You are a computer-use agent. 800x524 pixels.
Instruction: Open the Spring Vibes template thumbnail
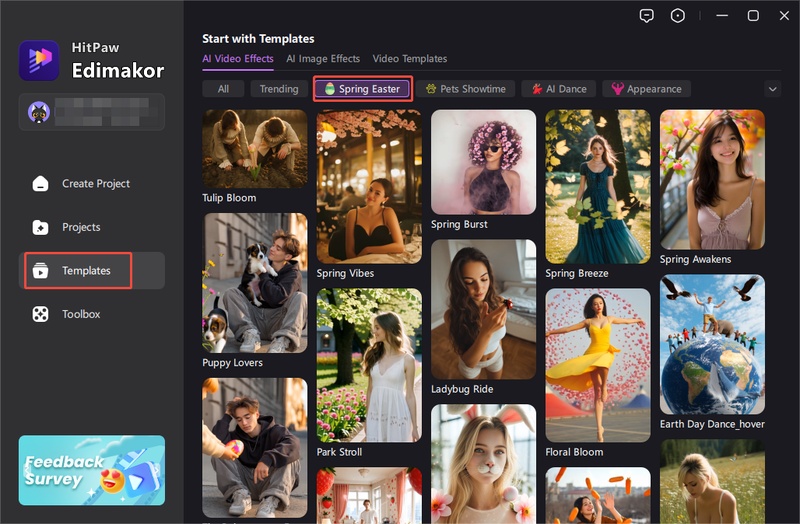[369, 187]
